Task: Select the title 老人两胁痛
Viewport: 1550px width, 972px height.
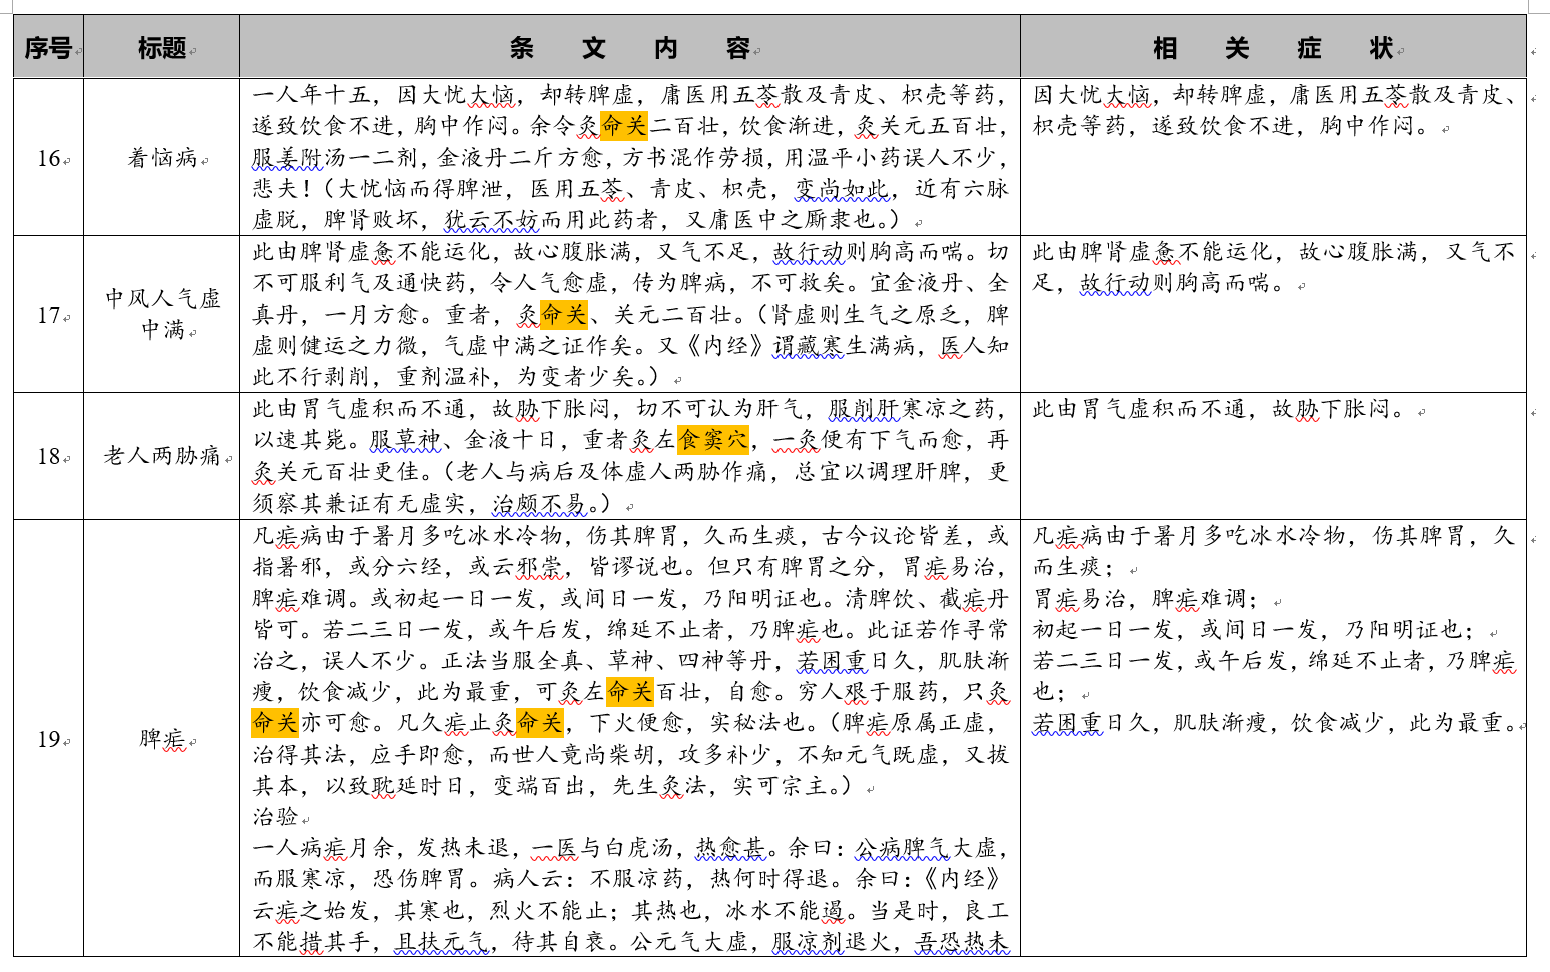Action: pyautogui.click(x=162, y=456)
